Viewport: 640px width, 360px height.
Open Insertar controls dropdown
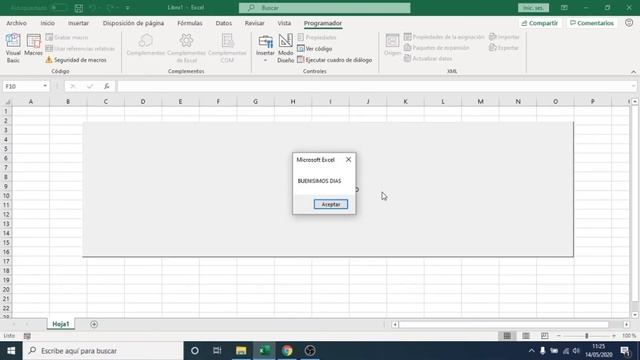265,48
